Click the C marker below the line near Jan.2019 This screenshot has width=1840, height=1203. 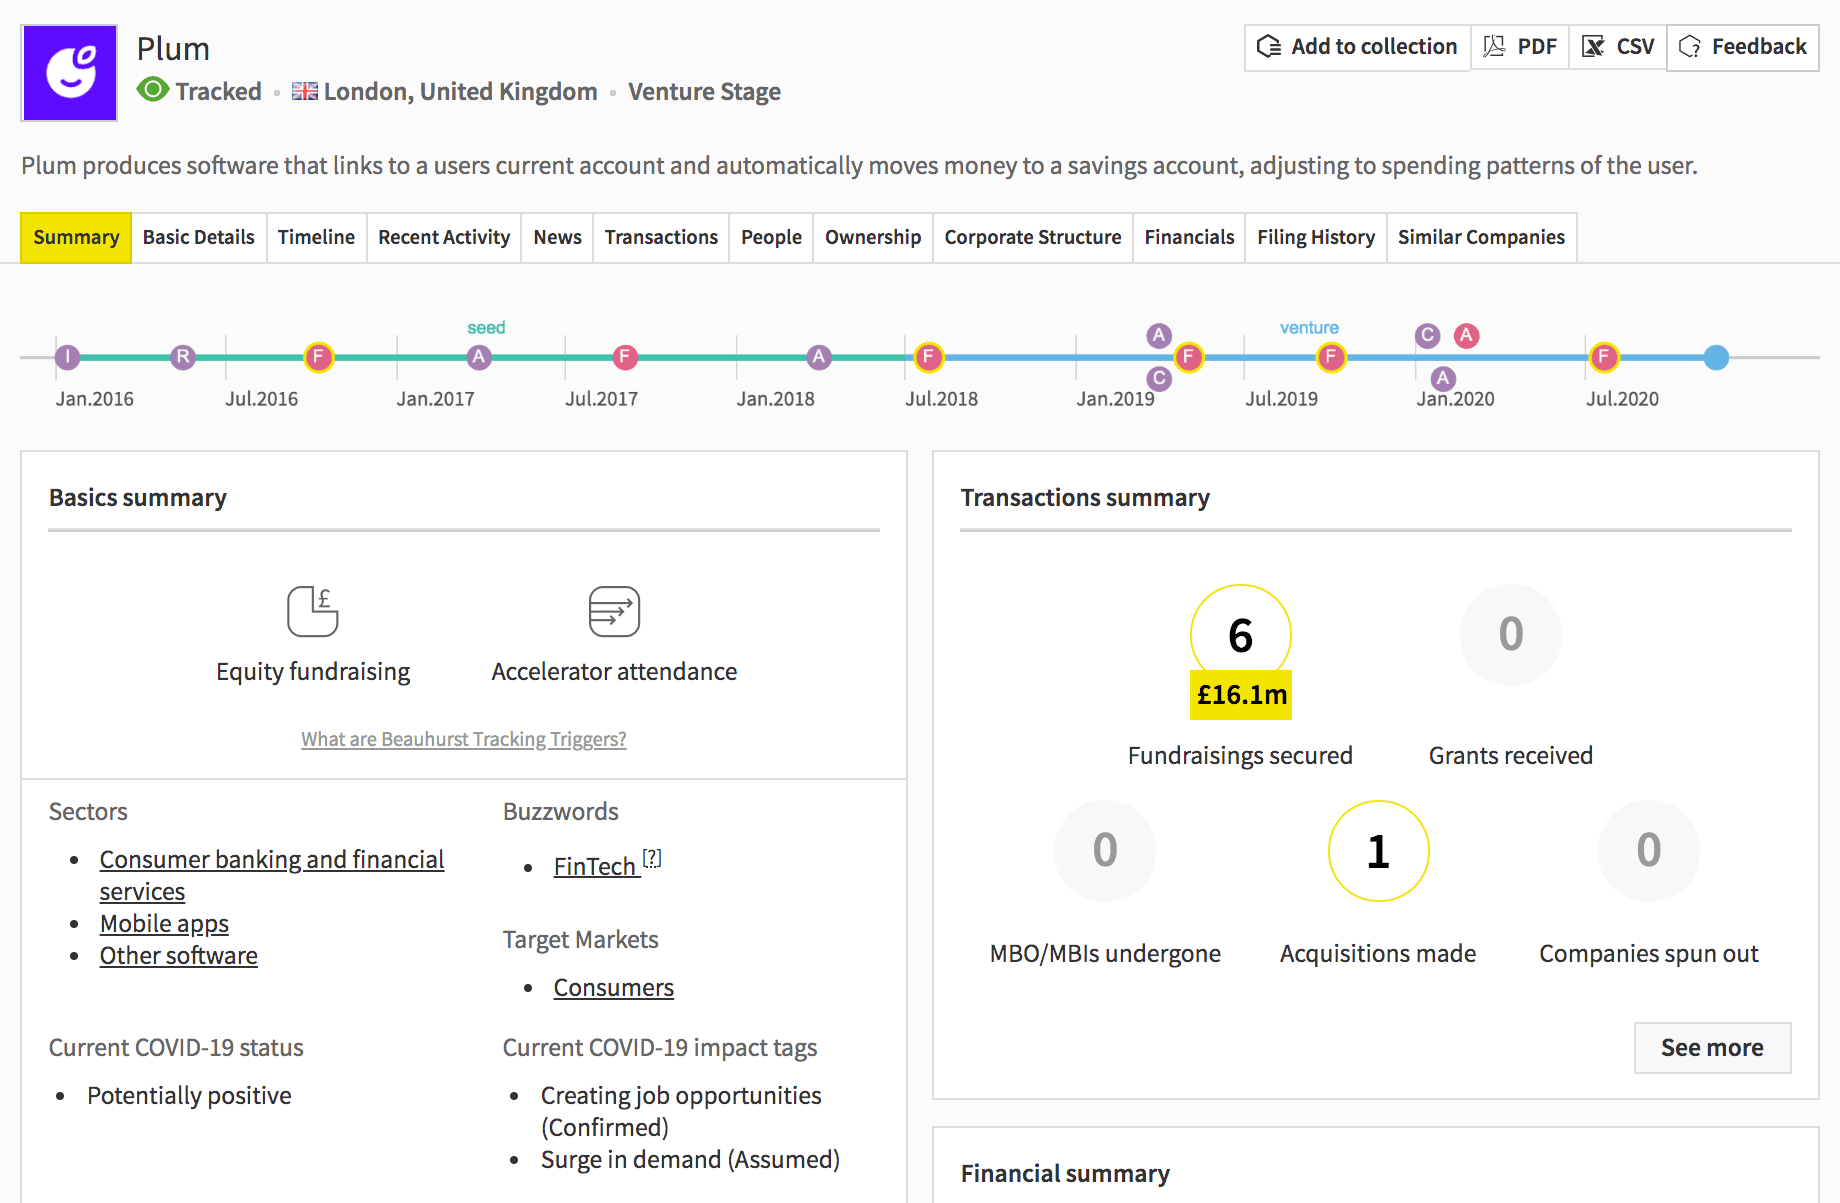click(x=1159, y=379)
